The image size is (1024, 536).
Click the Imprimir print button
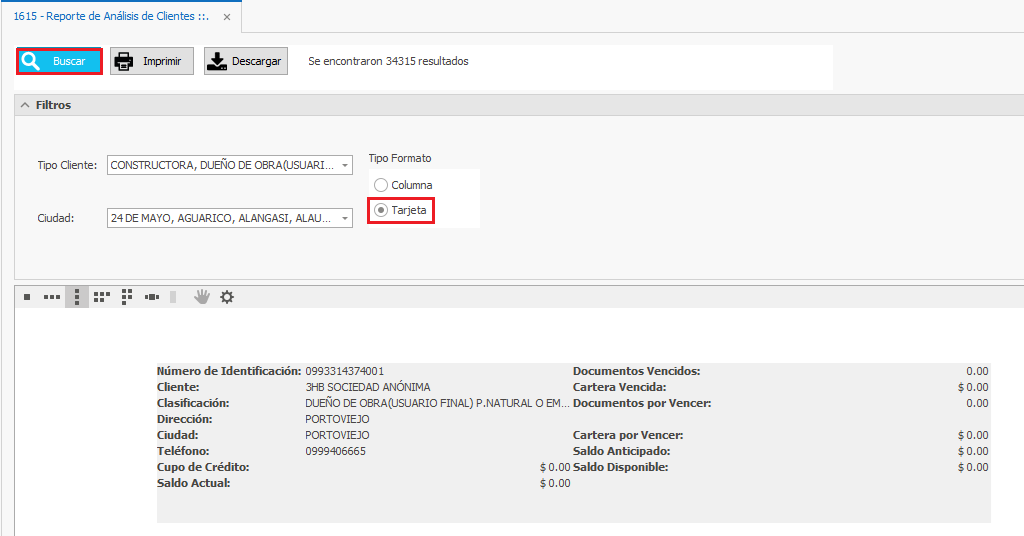(x=151, y=62)
